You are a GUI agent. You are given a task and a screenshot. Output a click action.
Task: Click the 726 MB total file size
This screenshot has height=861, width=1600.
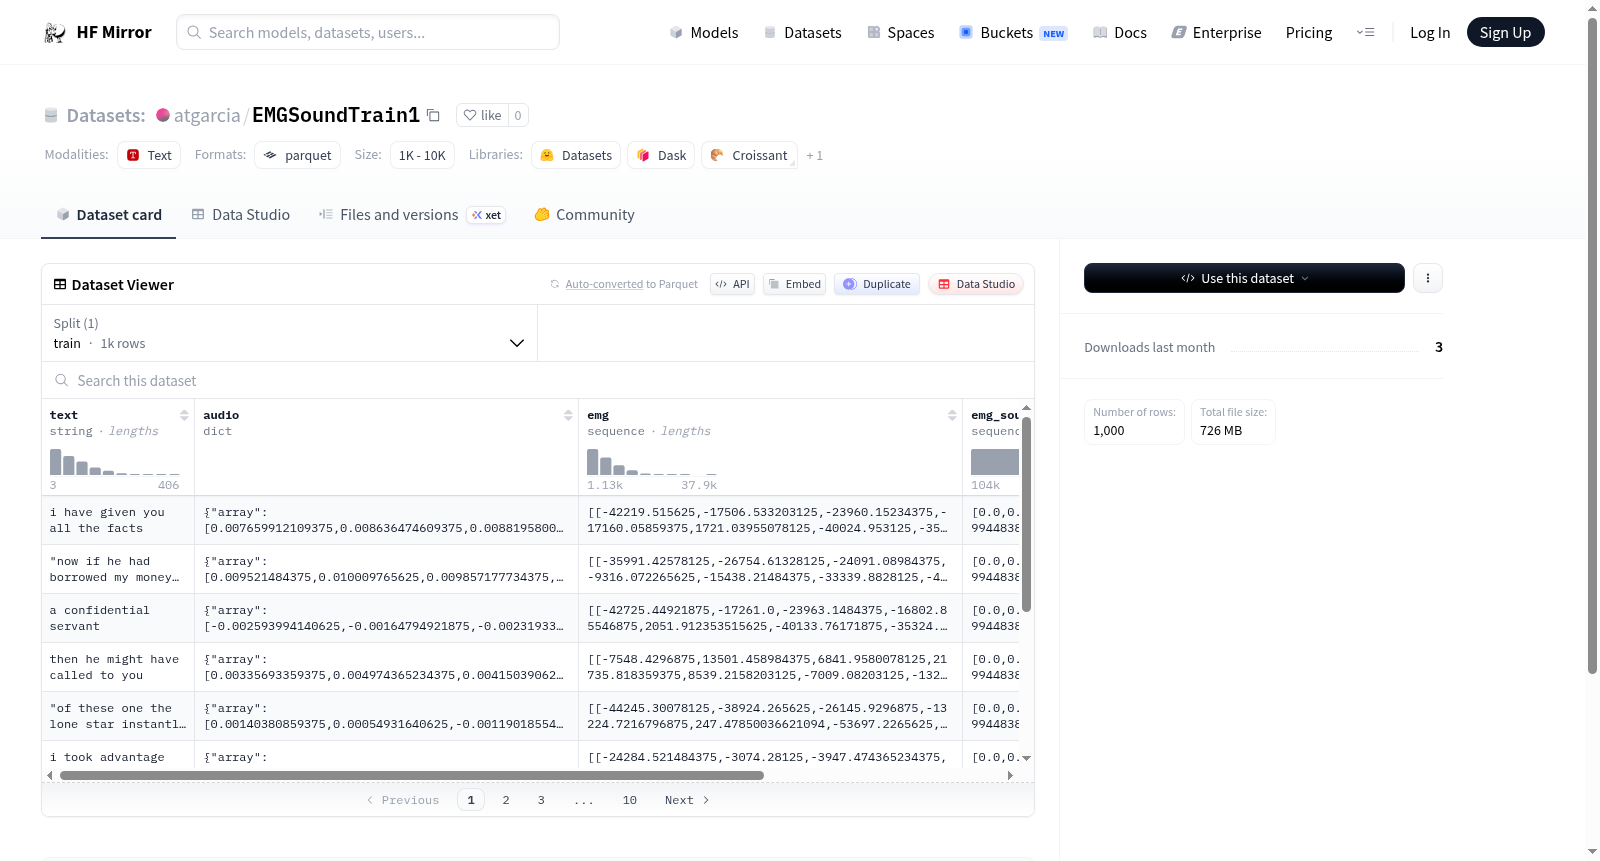point(1221,431)
